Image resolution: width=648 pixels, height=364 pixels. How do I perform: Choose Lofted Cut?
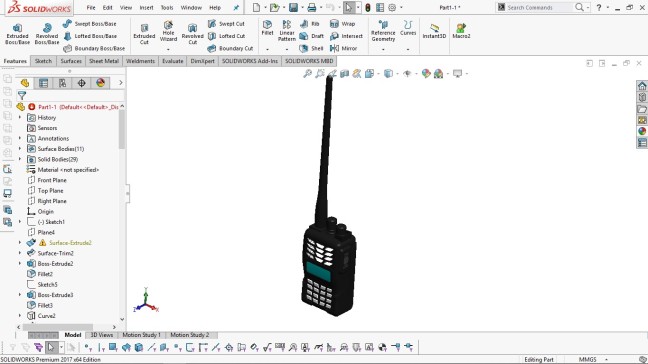pos(226,36)
